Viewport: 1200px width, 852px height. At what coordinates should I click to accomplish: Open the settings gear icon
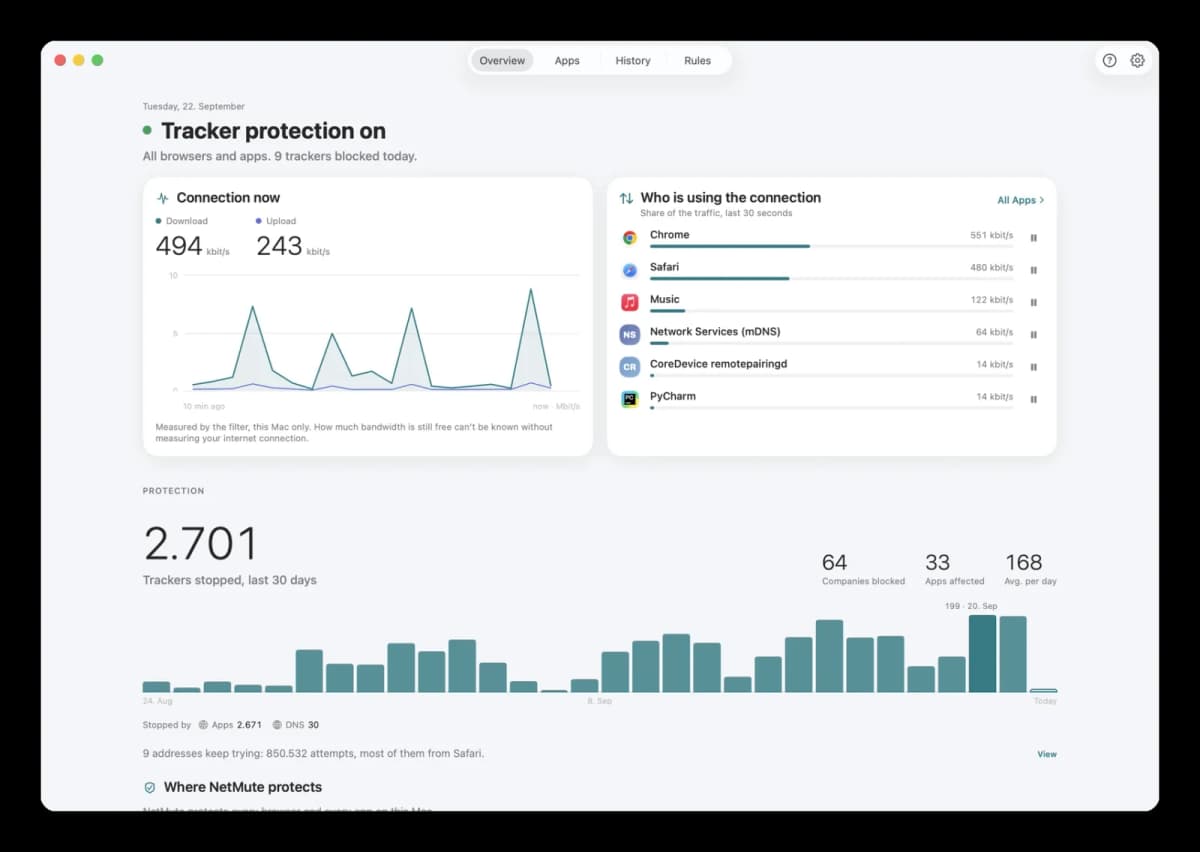(1137, 60)
